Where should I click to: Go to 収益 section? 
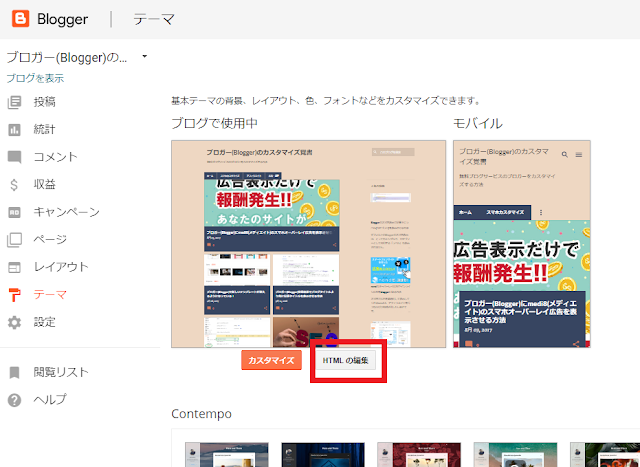coord(44,185)
